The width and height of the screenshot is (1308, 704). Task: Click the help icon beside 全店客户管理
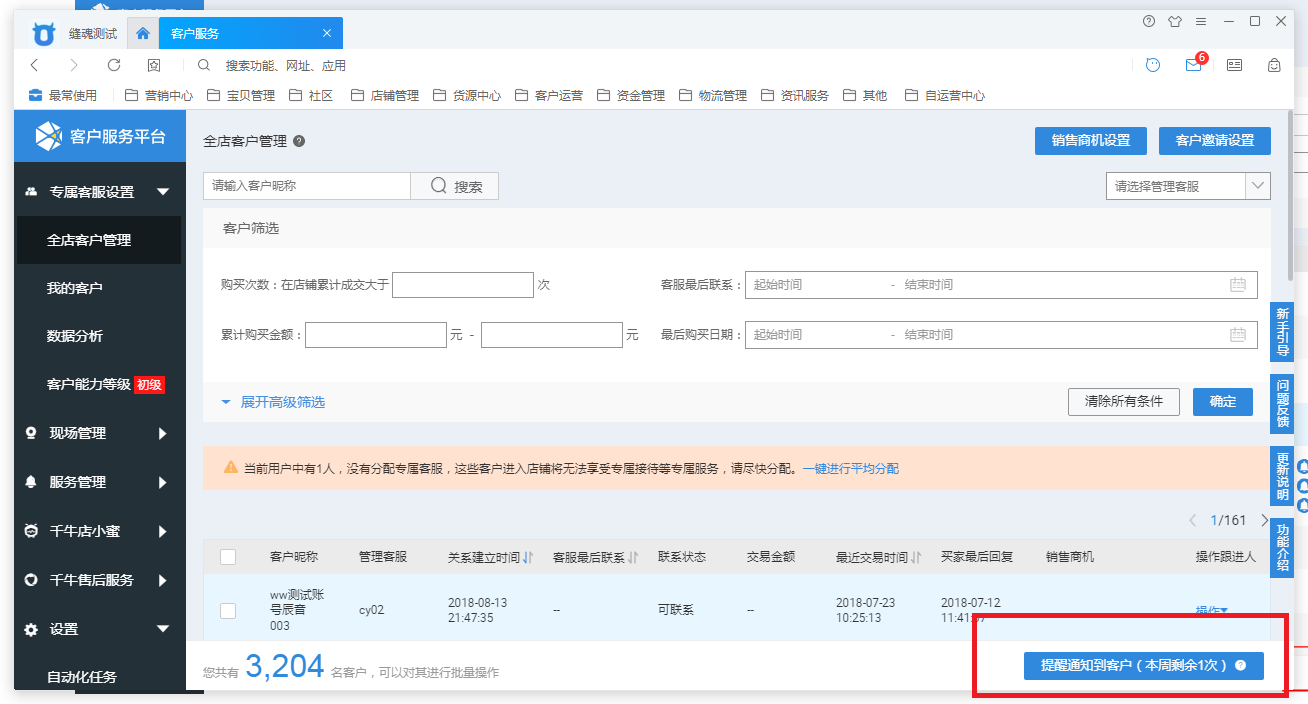click(x=299, y=142)
